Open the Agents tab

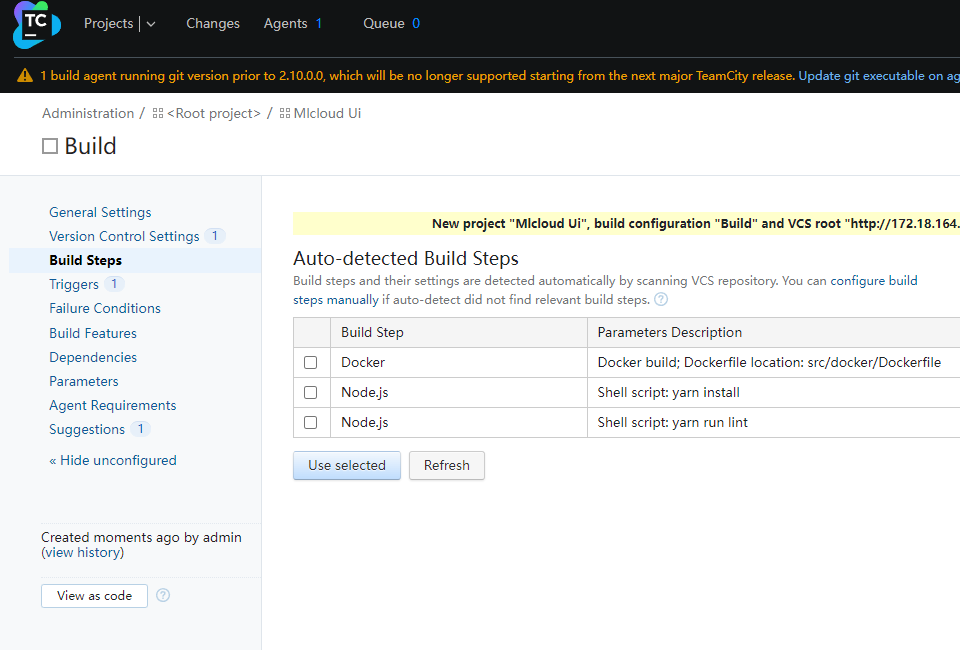285,23
